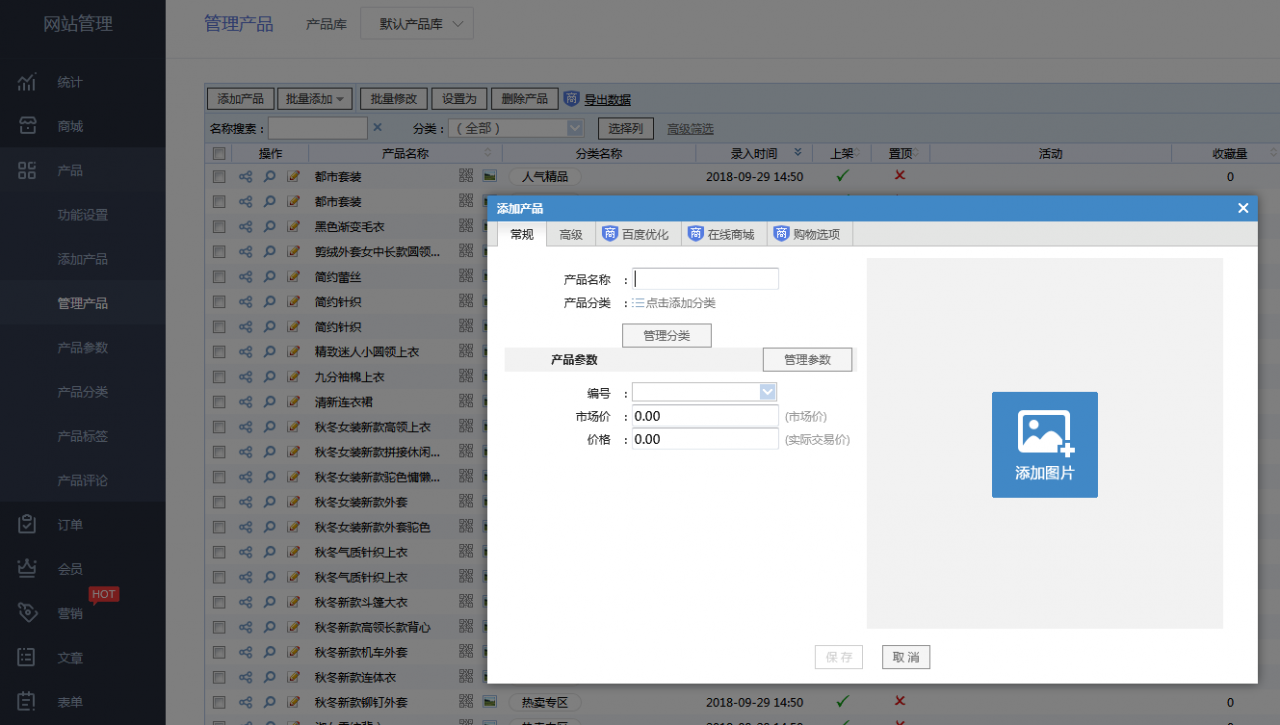Viewport: 1280px width, 725px height.
Task: Click image thumbnail icon for 秋冬新款铆钉外套
Action: pos(489,701)
